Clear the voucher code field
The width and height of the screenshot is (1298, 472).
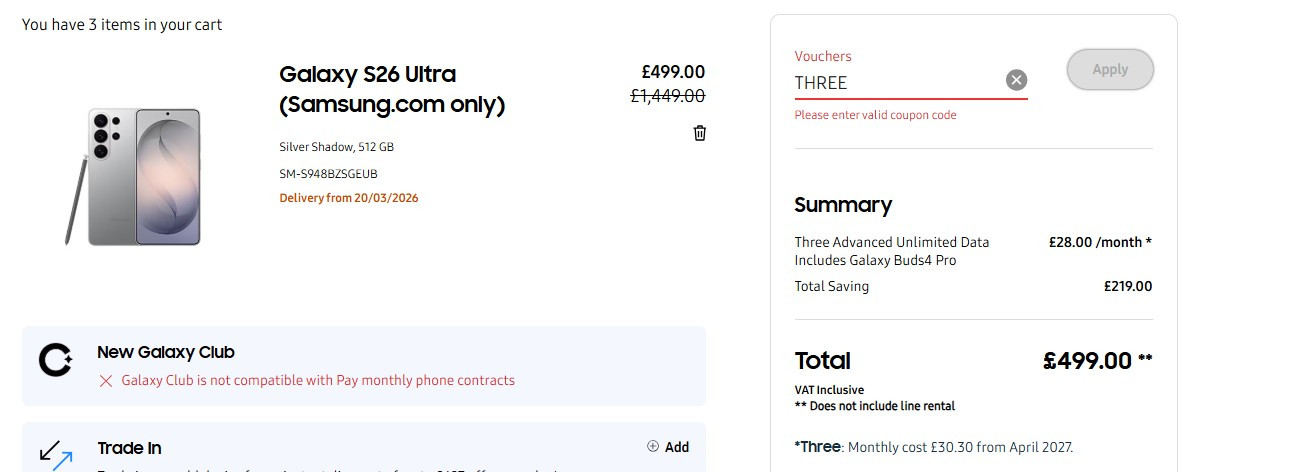[x=1016, y=80]
